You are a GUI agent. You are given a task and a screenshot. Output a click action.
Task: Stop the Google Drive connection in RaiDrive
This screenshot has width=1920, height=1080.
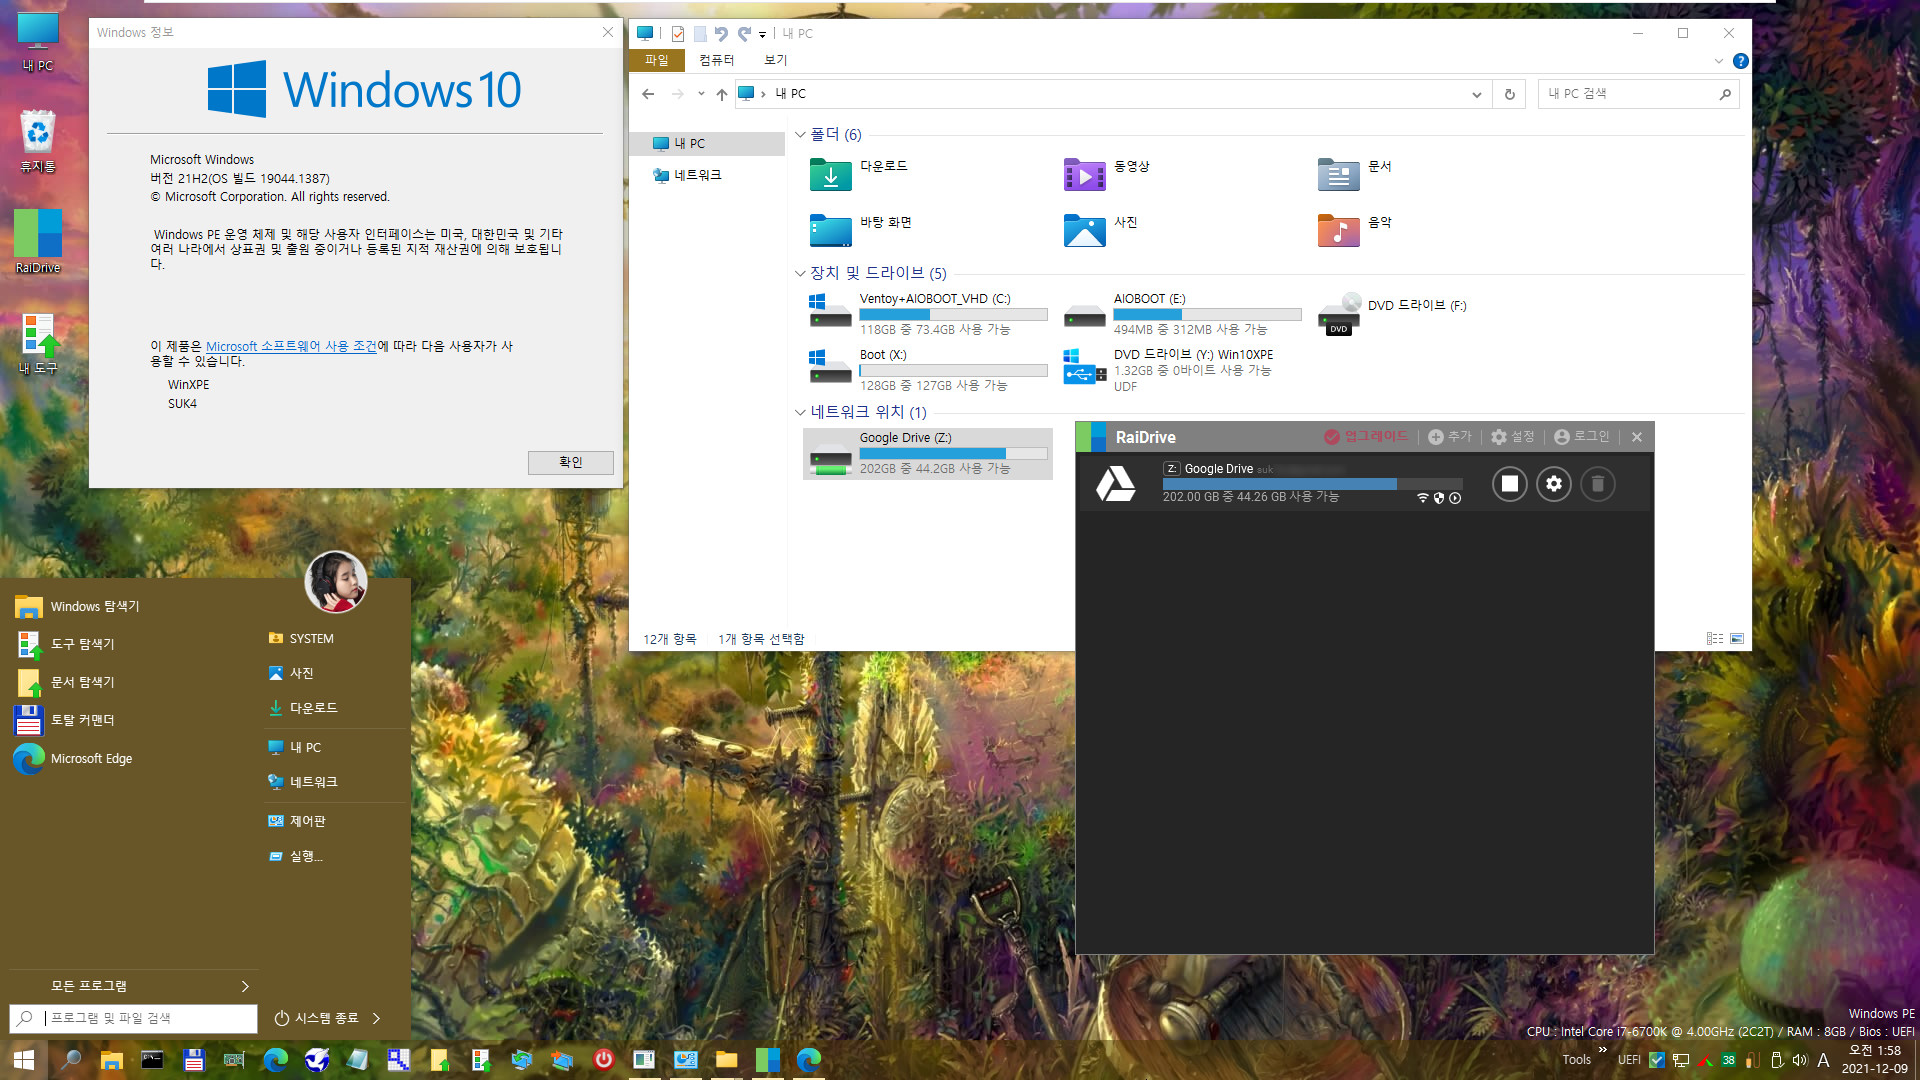point(1509,484)
